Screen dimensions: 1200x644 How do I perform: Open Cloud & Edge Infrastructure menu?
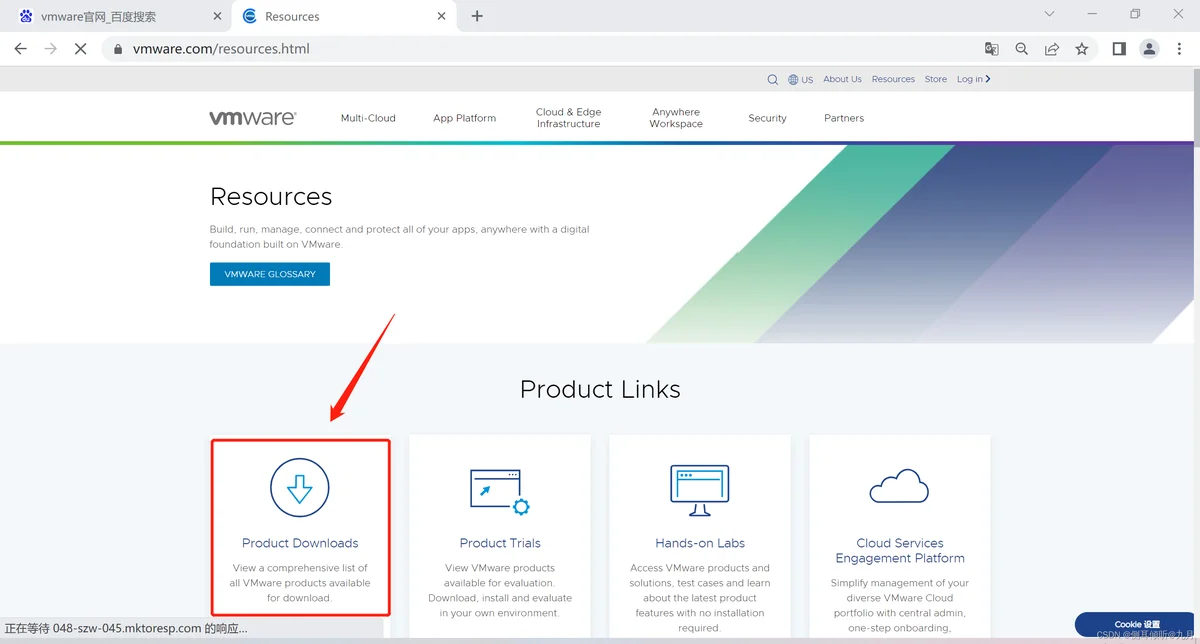tap(568, 118)
